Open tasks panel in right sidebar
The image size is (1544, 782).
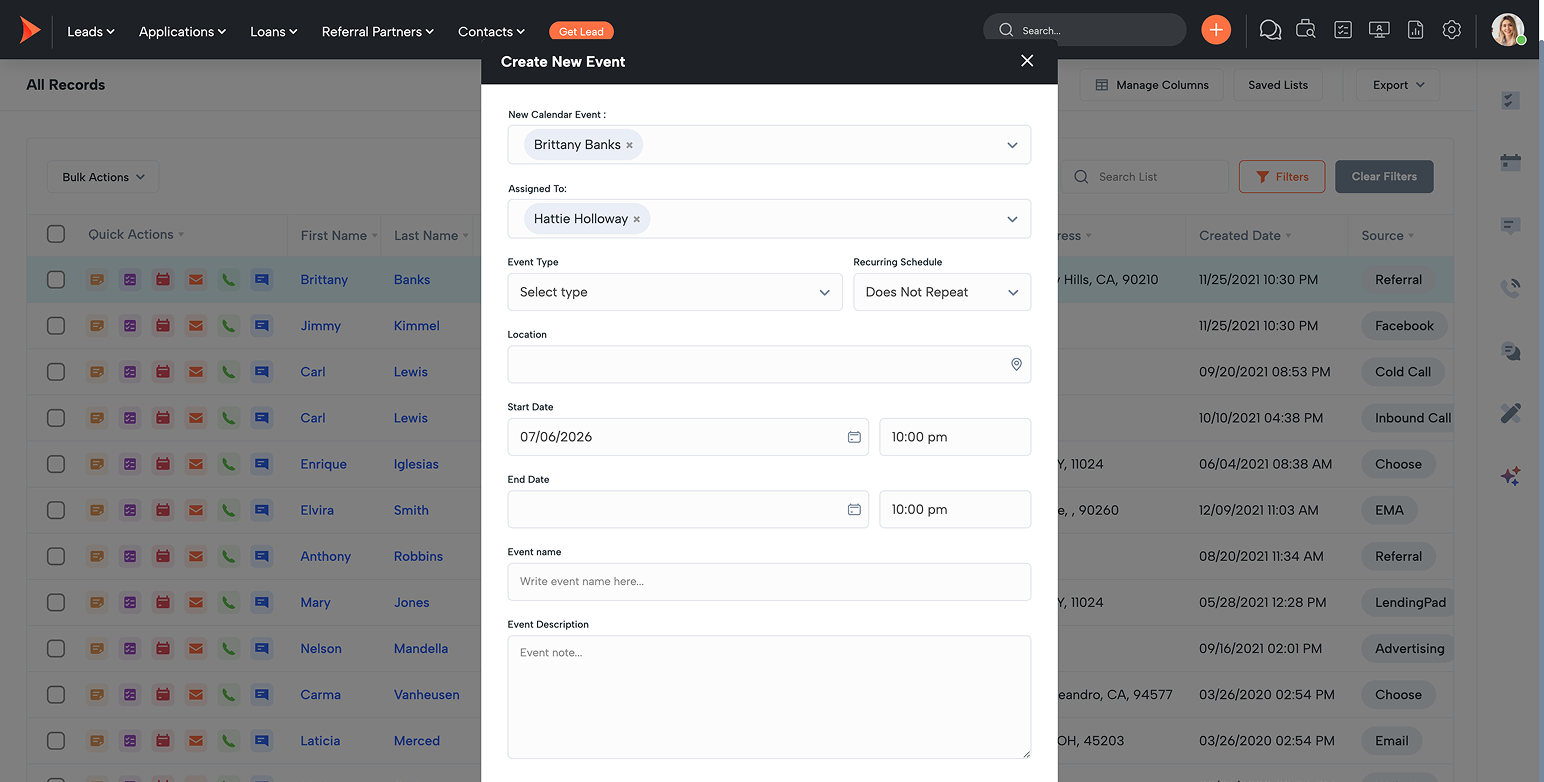click(1511, 100)
